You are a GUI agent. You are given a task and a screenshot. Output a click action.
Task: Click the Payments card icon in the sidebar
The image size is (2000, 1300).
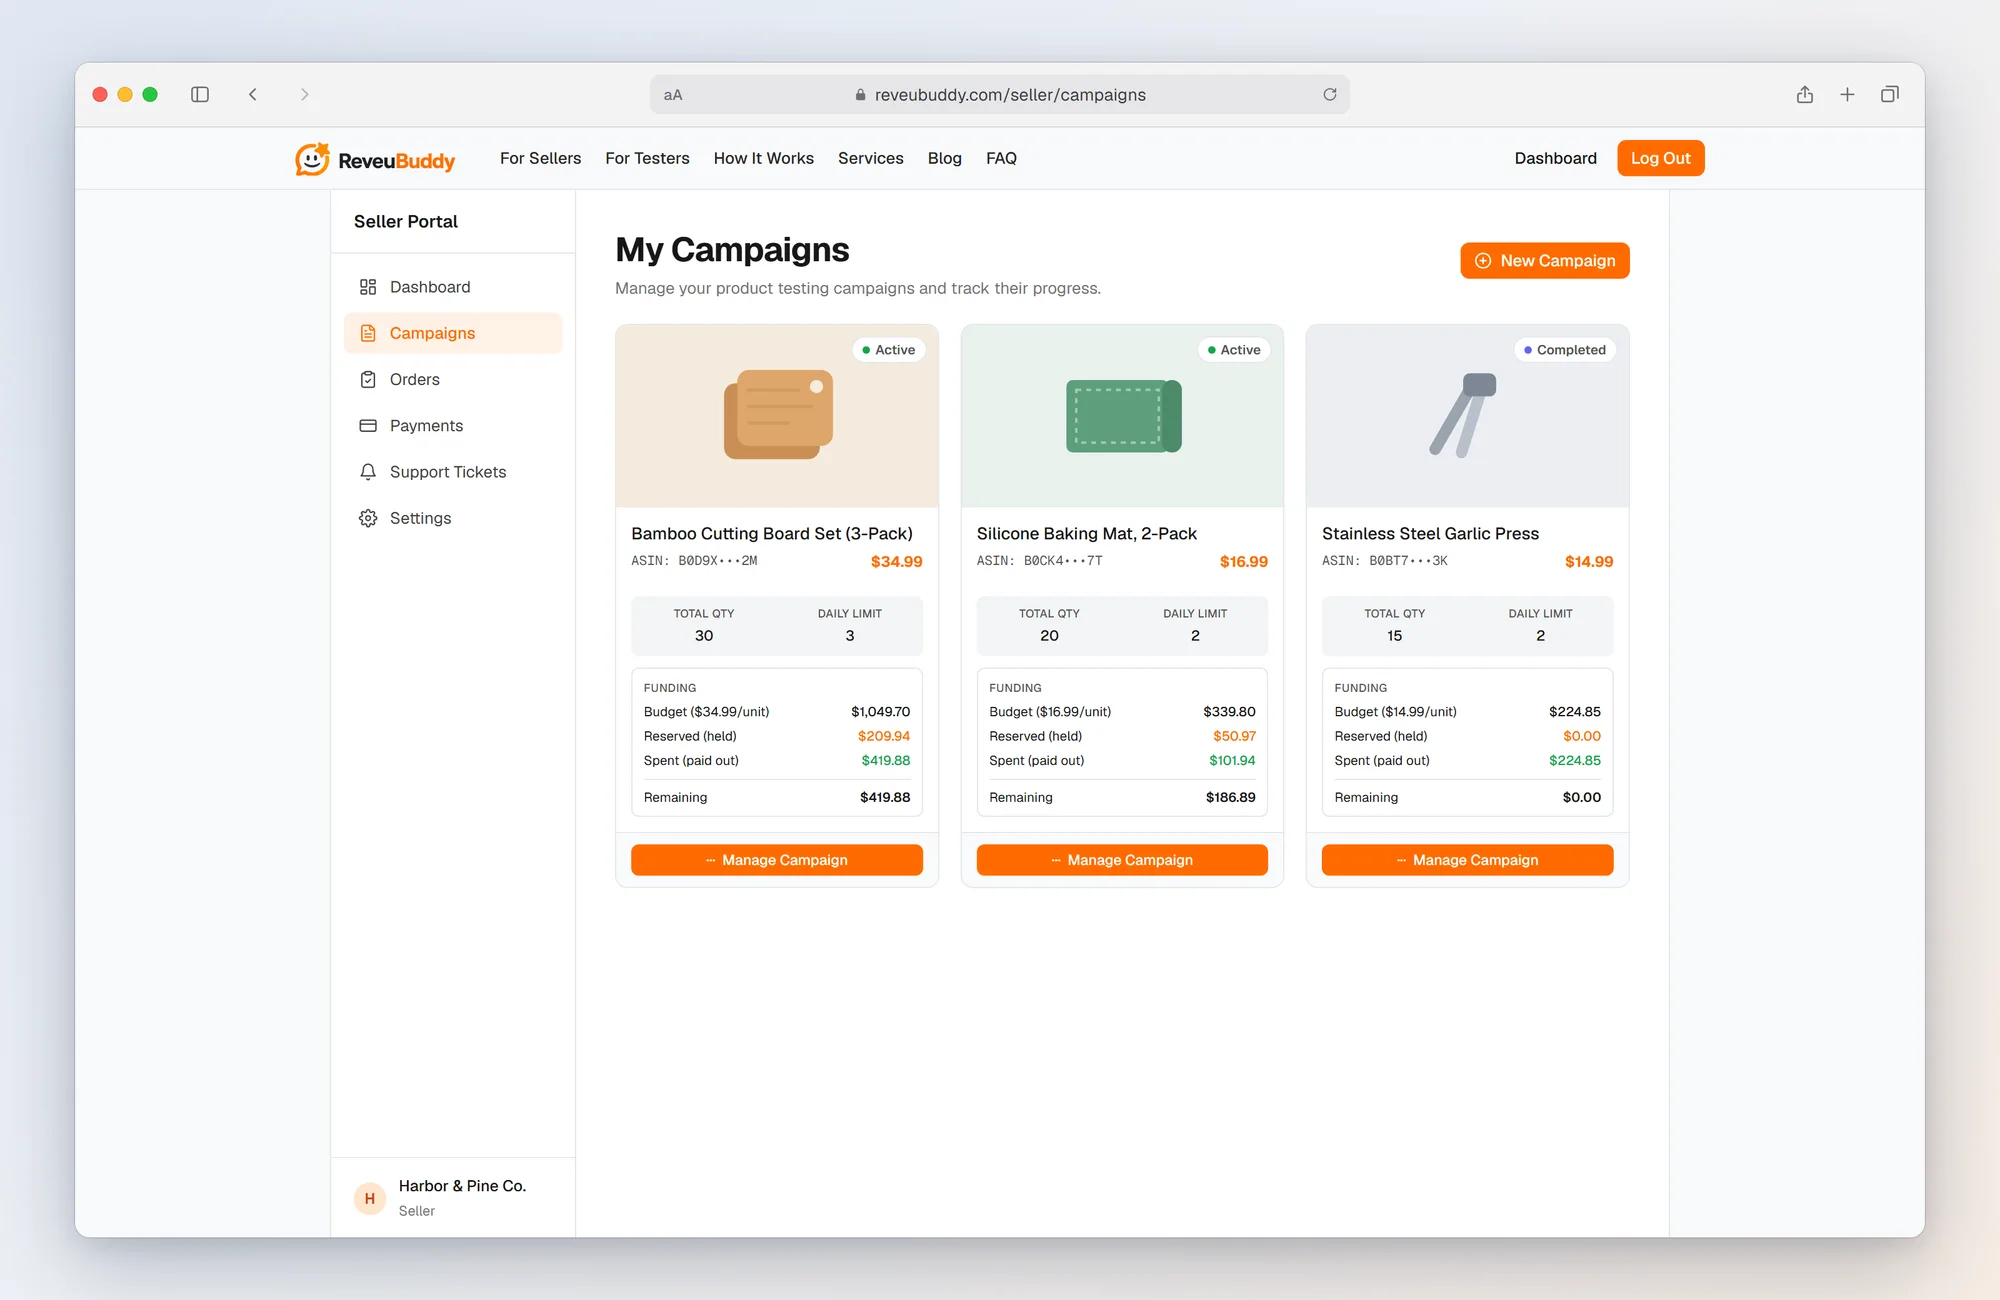(x=368, y=425)
